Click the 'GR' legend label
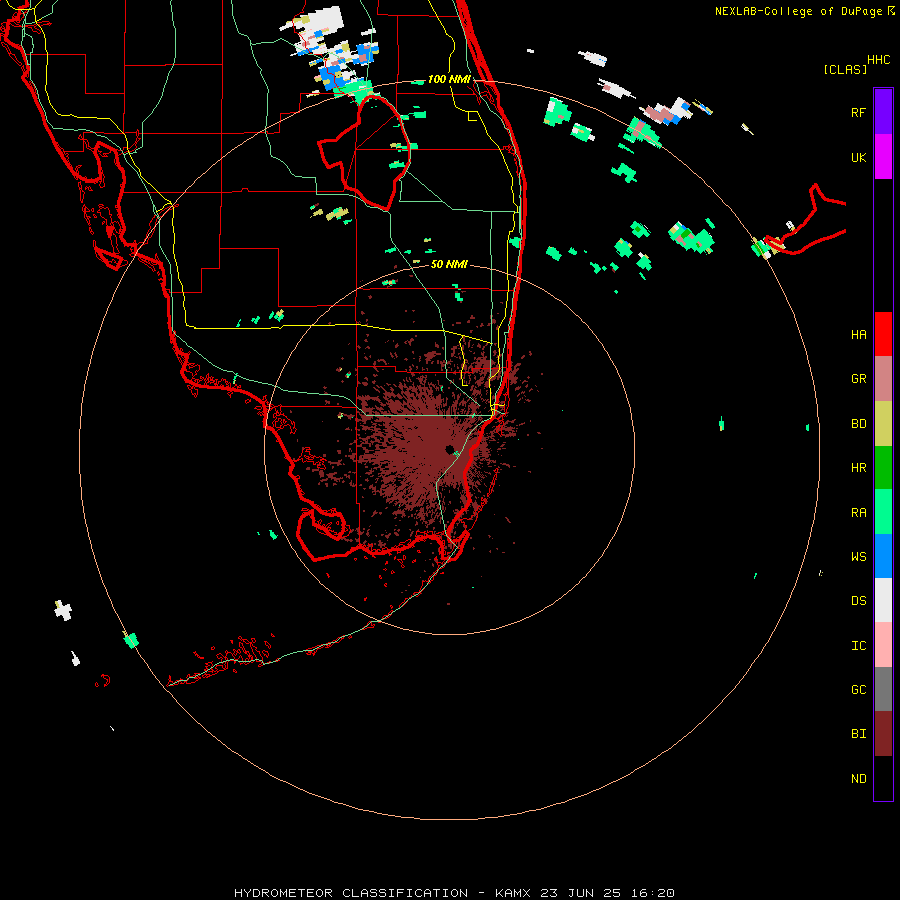 [858, 379]
